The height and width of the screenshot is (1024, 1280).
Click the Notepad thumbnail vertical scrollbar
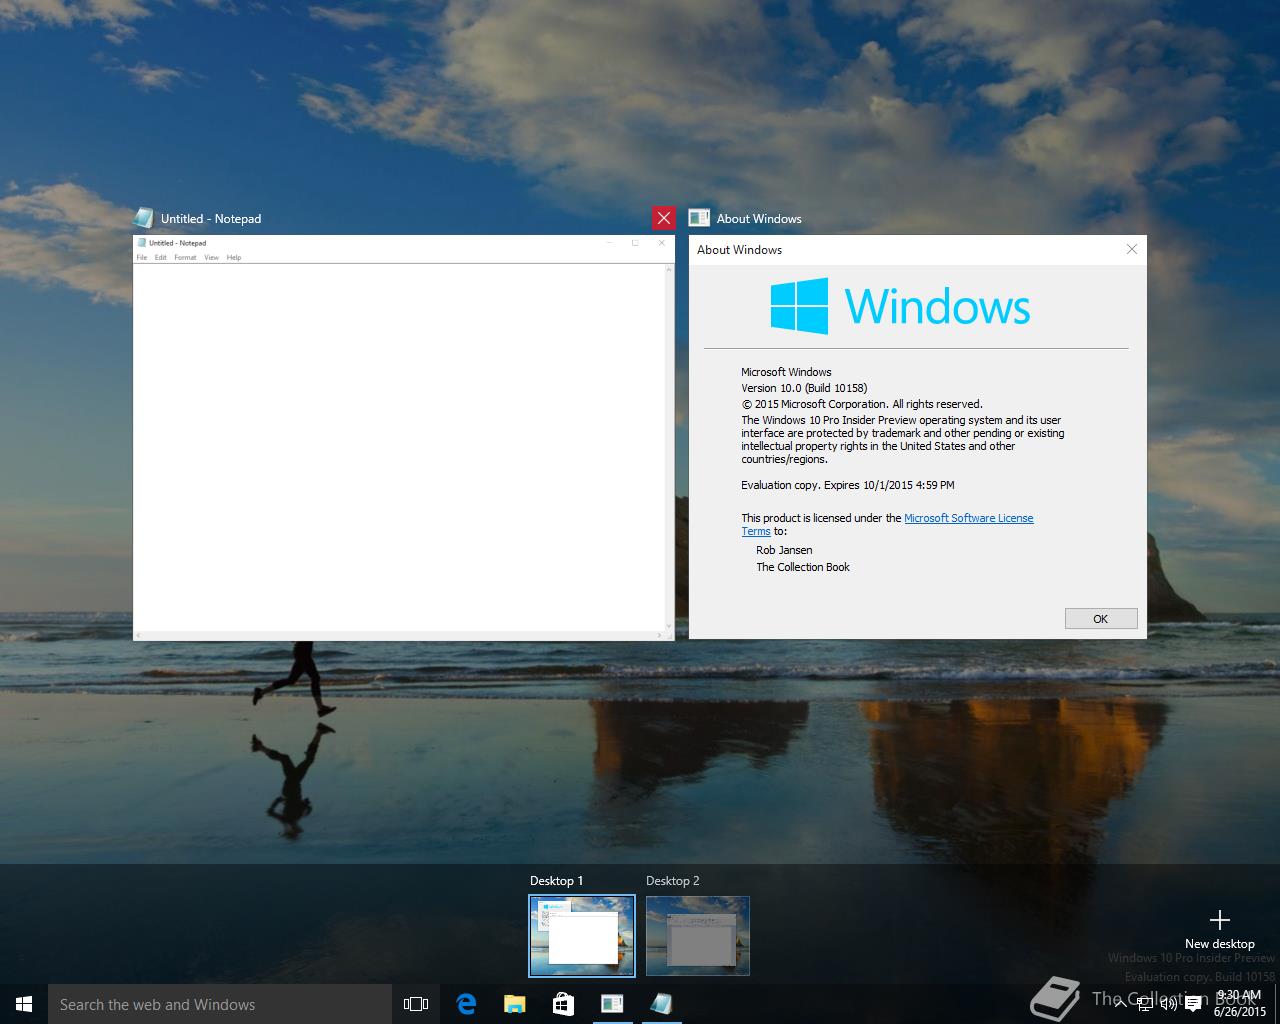669,448
